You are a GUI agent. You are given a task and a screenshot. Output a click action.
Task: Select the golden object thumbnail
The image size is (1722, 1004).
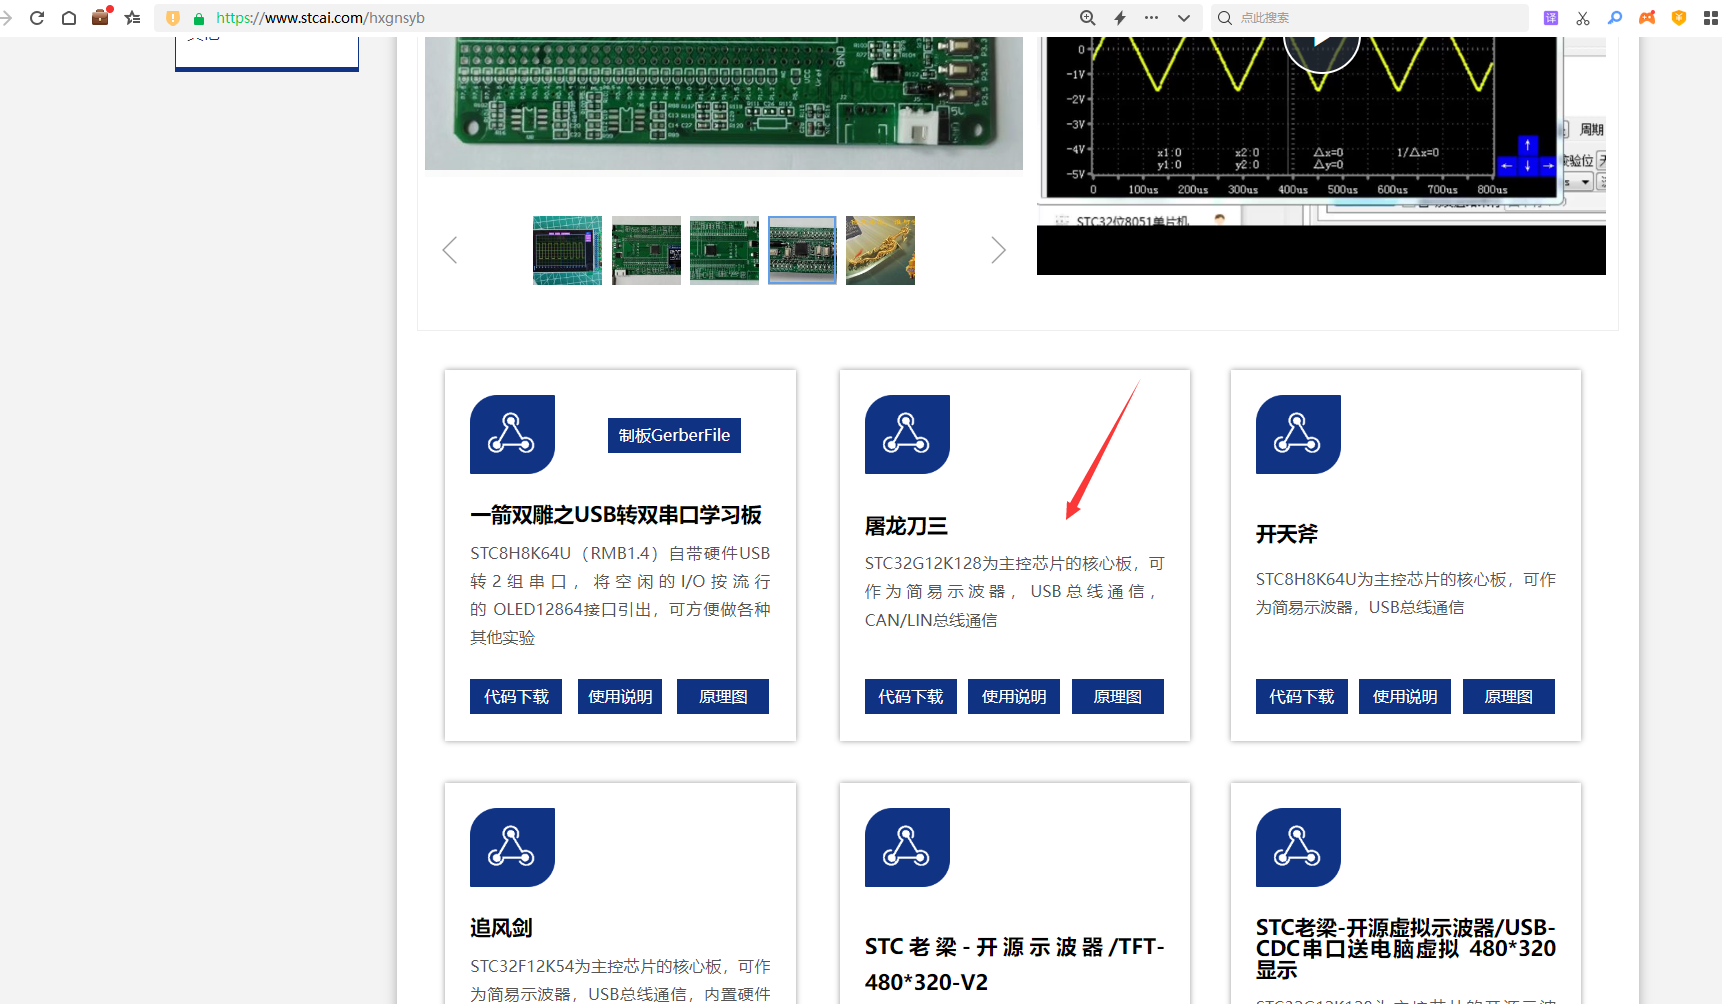(880, 250)
